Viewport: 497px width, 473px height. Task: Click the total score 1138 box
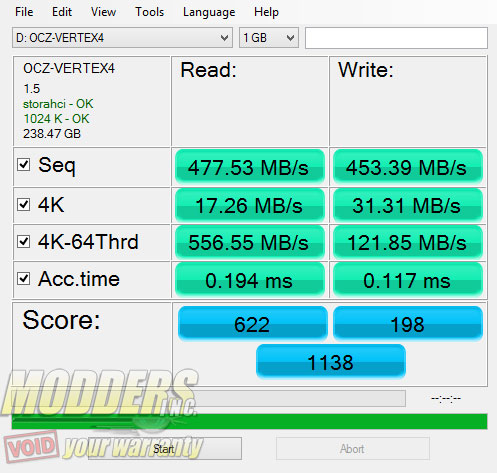point(331,362)
